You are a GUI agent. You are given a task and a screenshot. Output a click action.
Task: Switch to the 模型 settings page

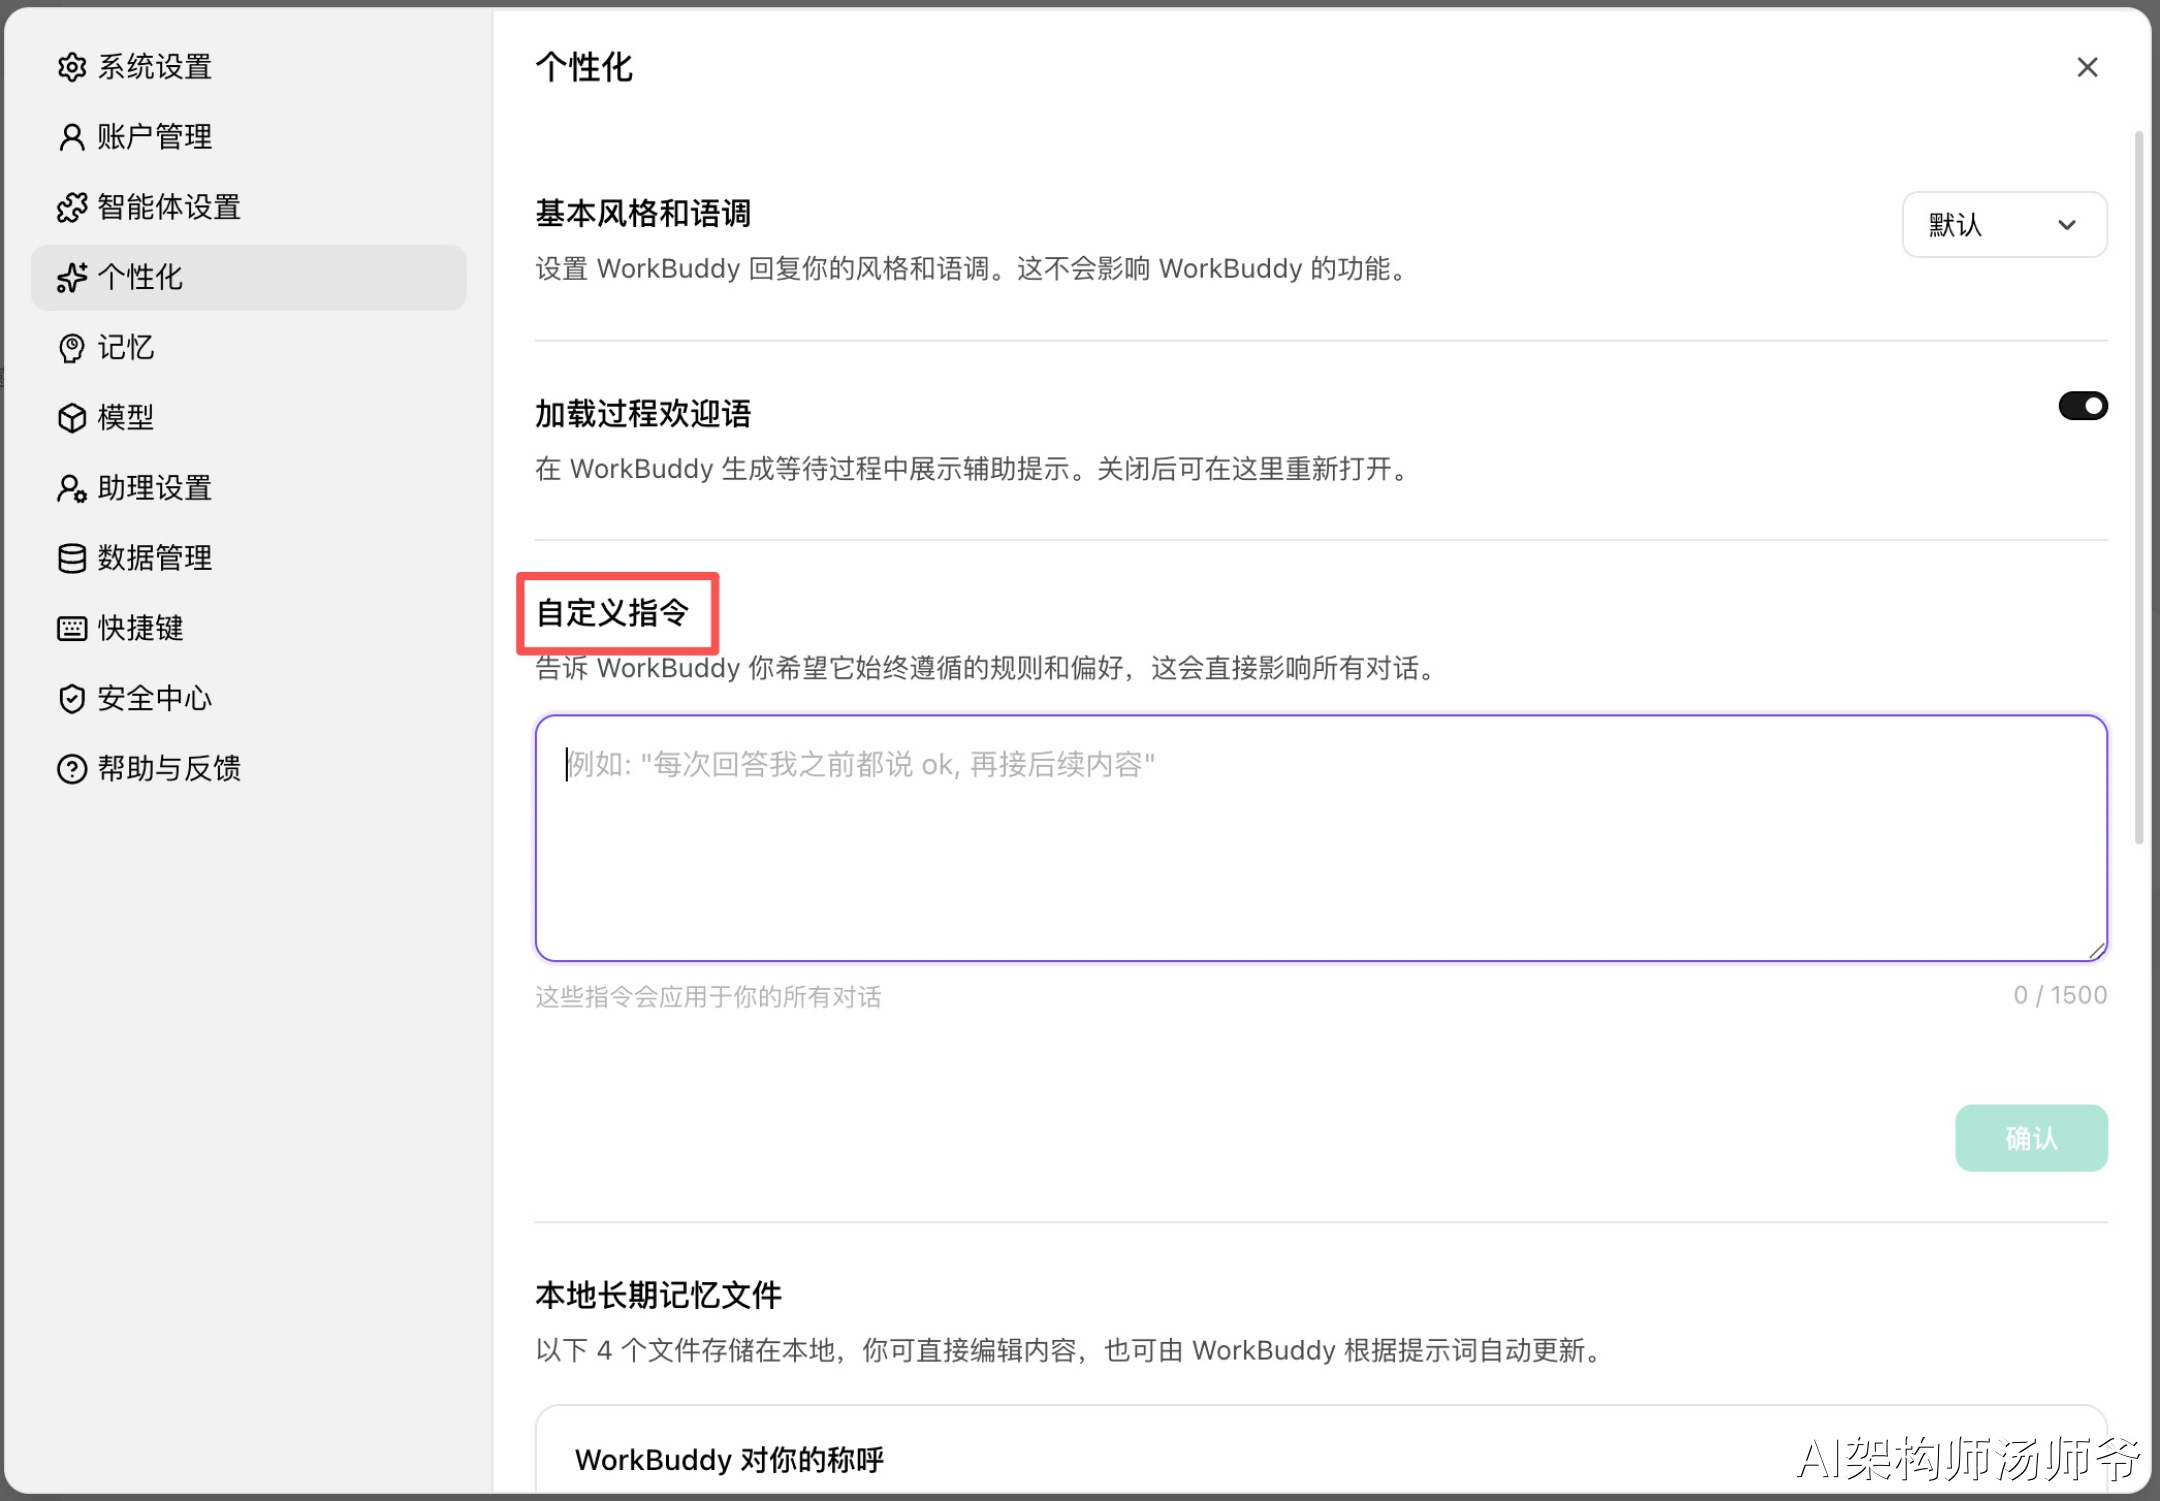pyautogui.click(x=249, y=418)
